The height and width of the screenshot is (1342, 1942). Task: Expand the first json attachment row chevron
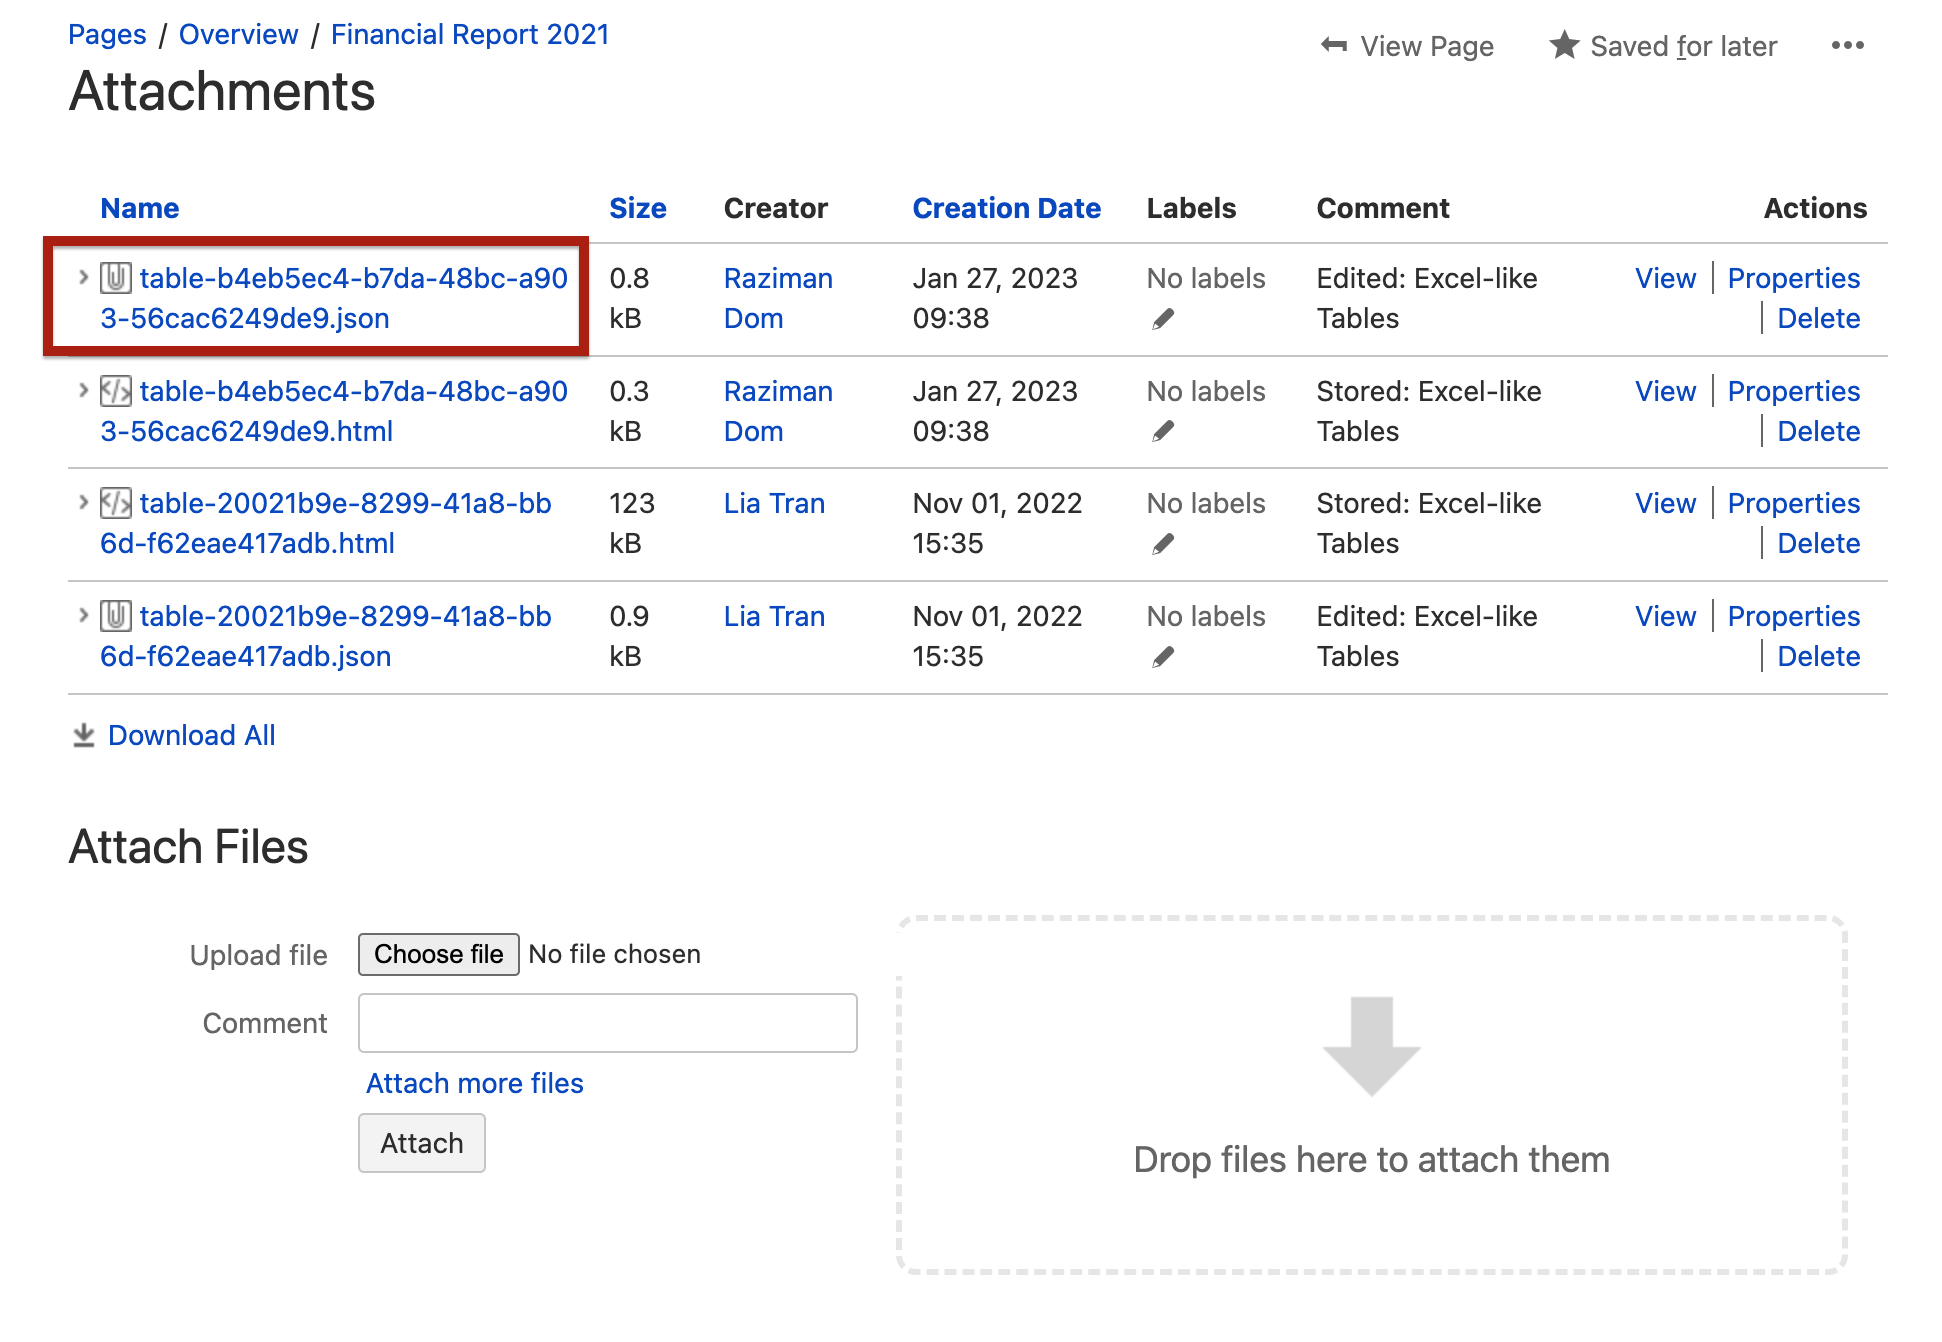coord(84,277)
